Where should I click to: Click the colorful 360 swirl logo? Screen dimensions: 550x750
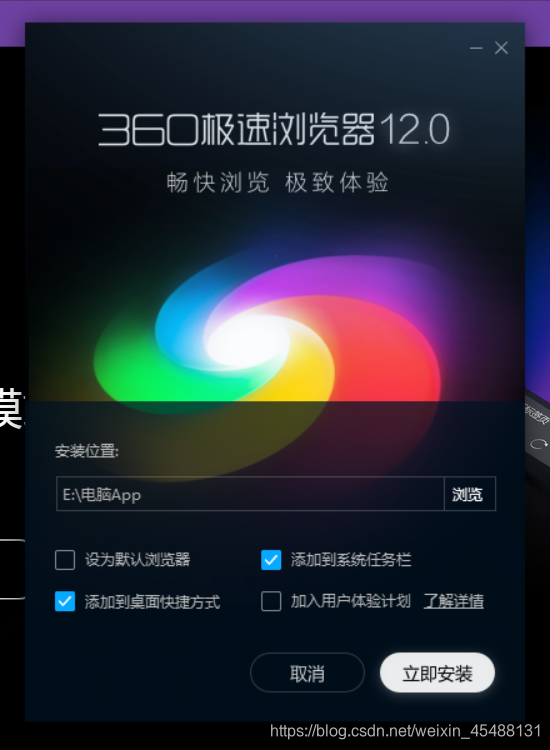tap(268, 344)
